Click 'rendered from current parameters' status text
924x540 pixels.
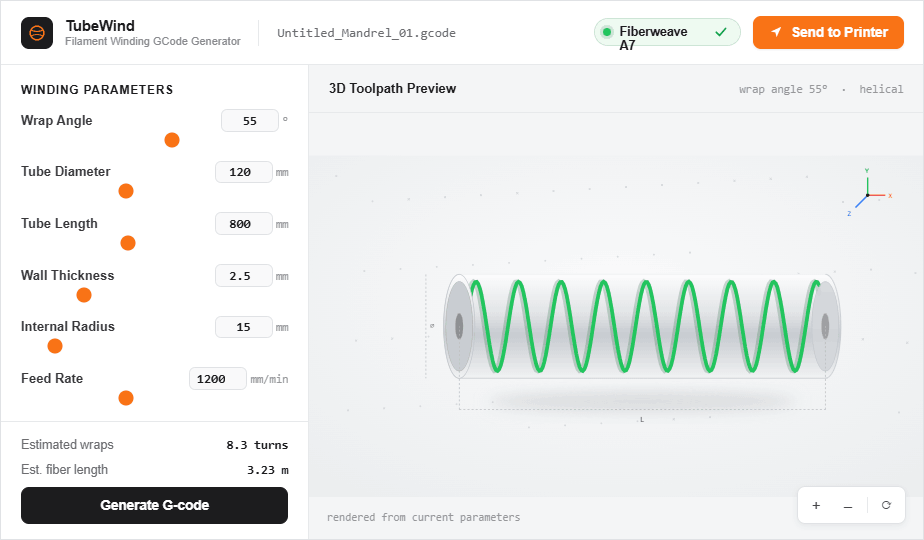coord(424,517)
